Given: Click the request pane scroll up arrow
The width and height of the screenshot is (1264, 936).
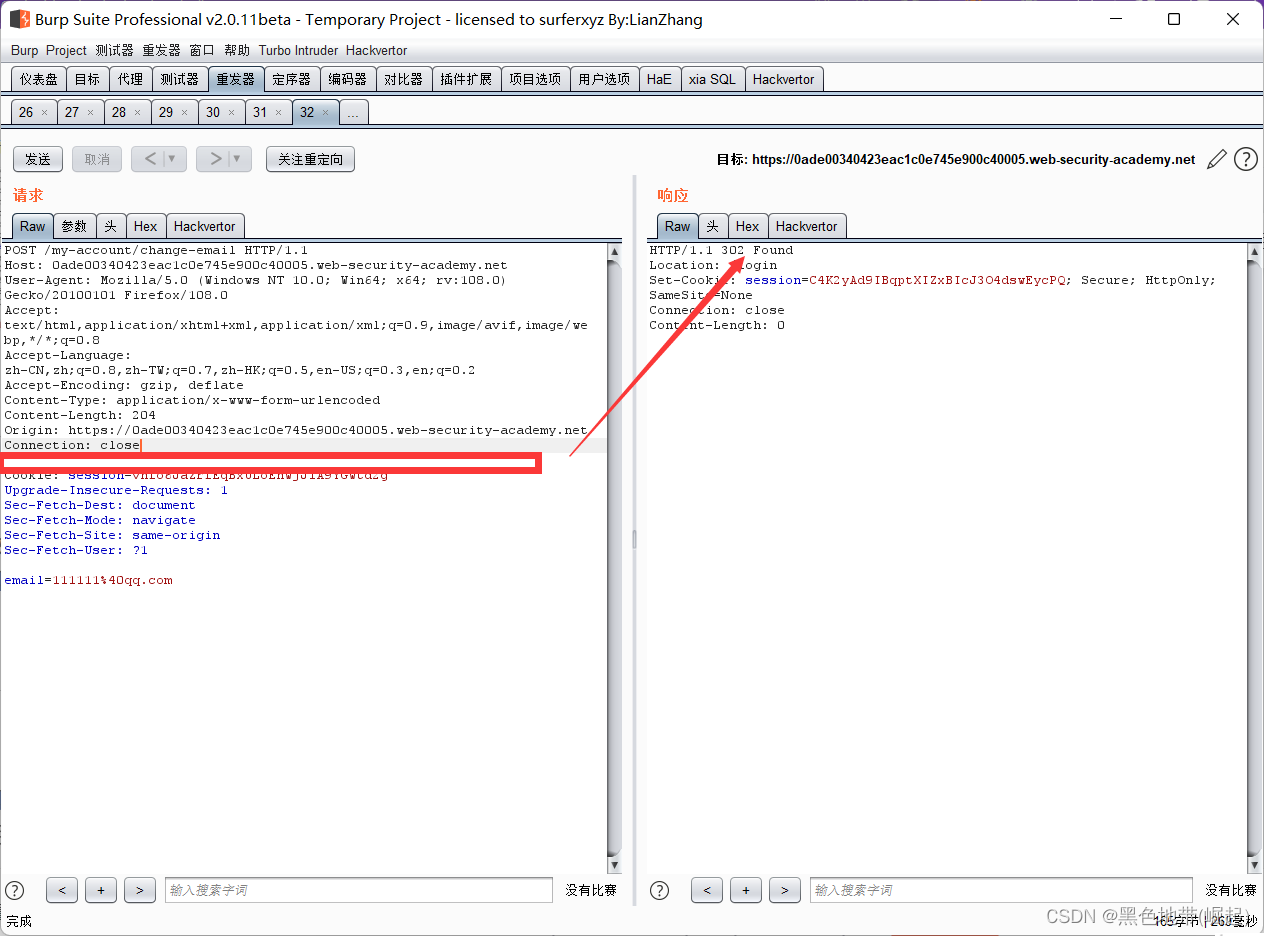Looking at the screenshot, I should coord(615,253).
